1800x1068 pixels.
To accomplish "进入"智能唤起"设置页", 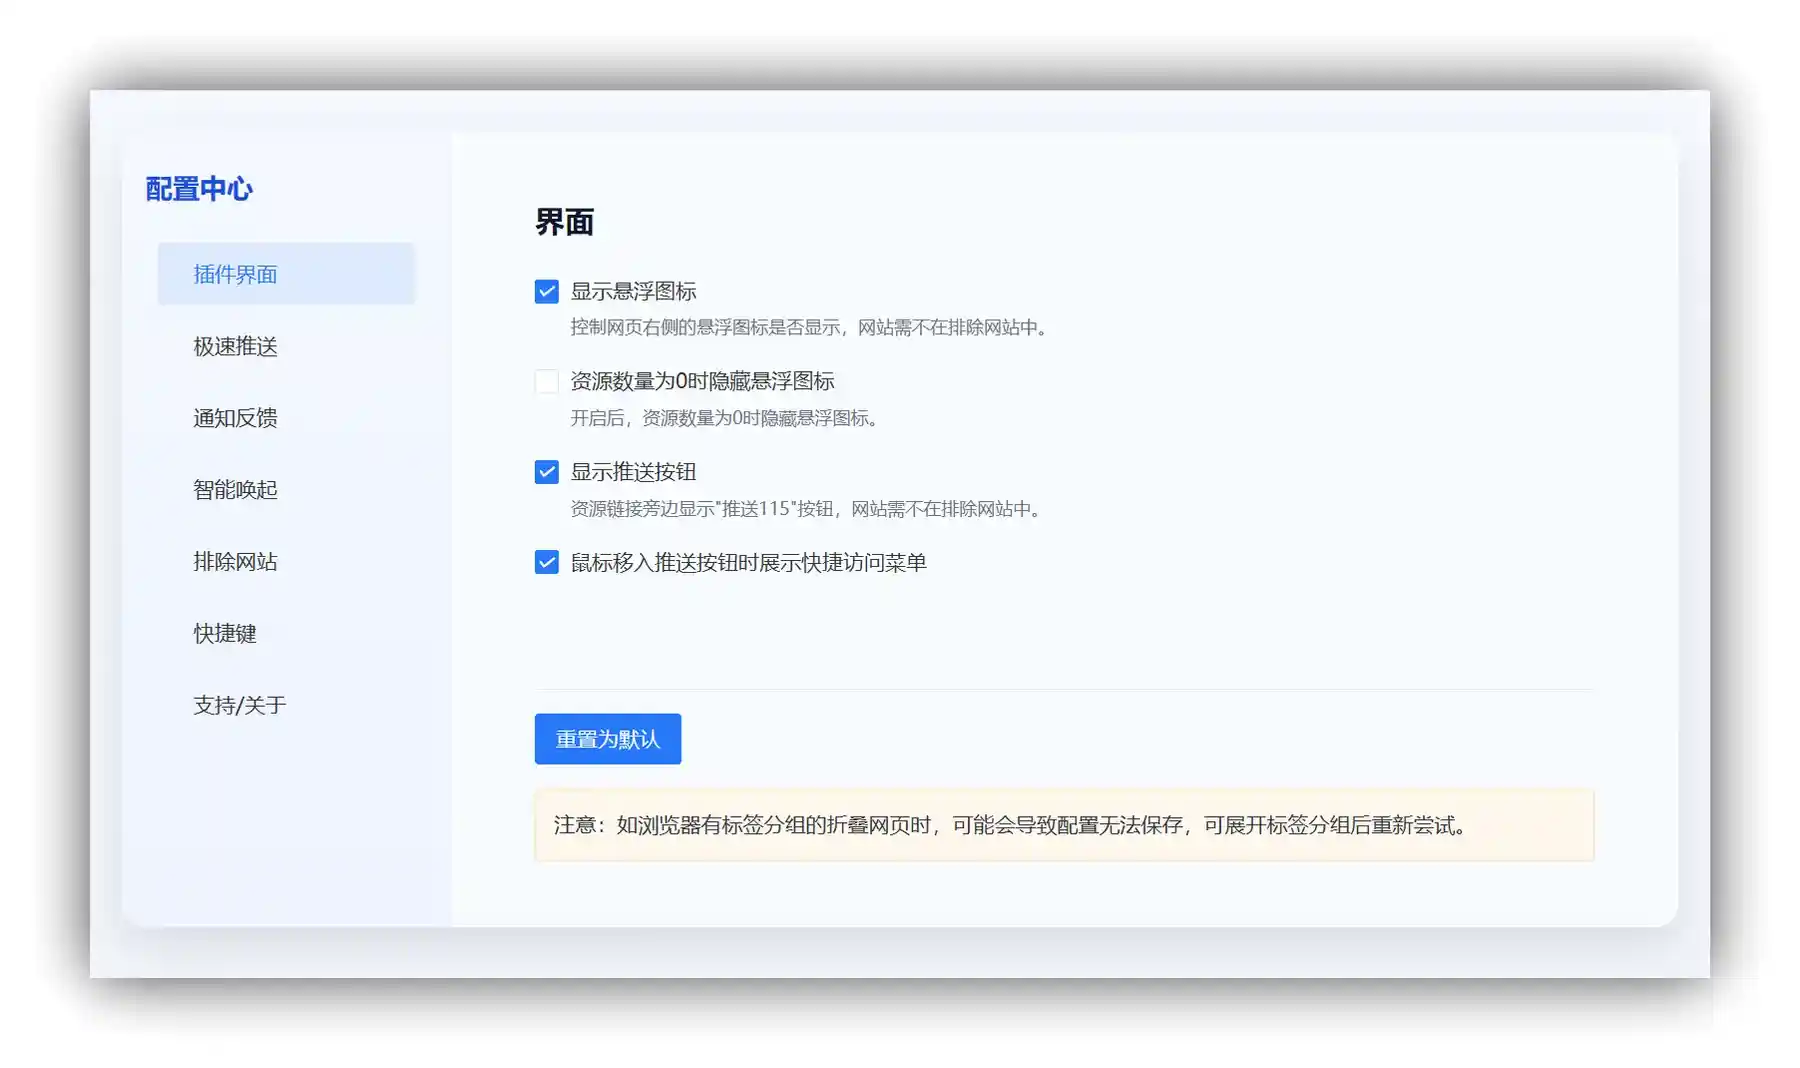I will click(x=234, y=490).
